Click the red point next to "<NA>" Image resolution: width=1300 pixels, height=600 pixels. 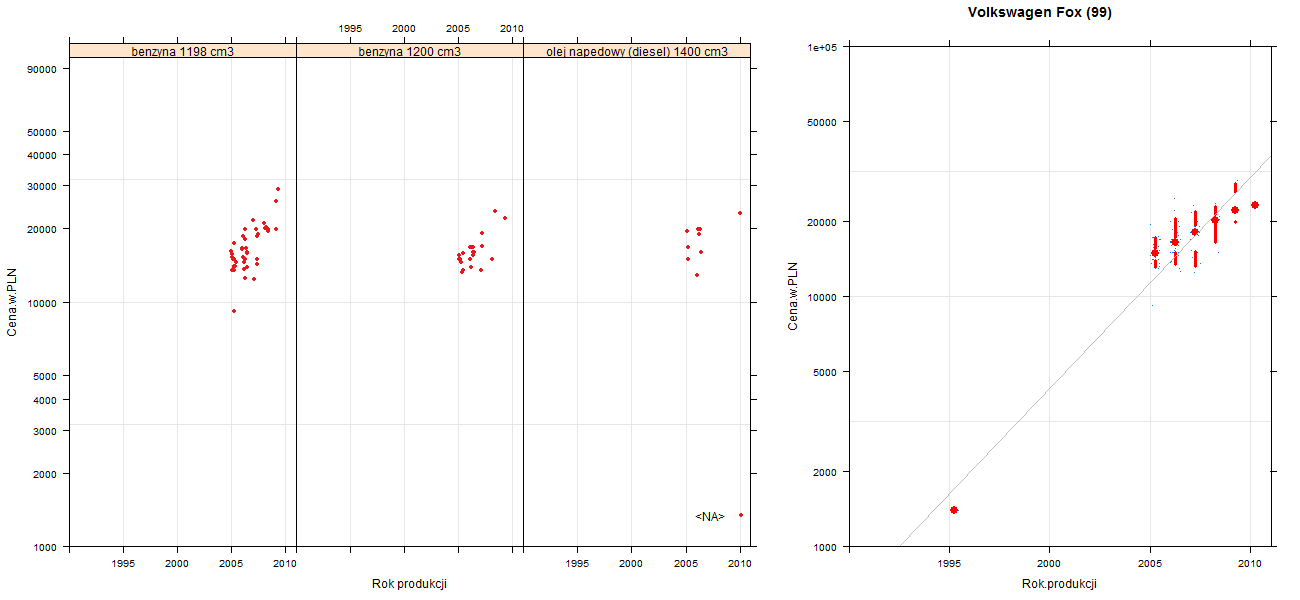(x=741, y=515)
